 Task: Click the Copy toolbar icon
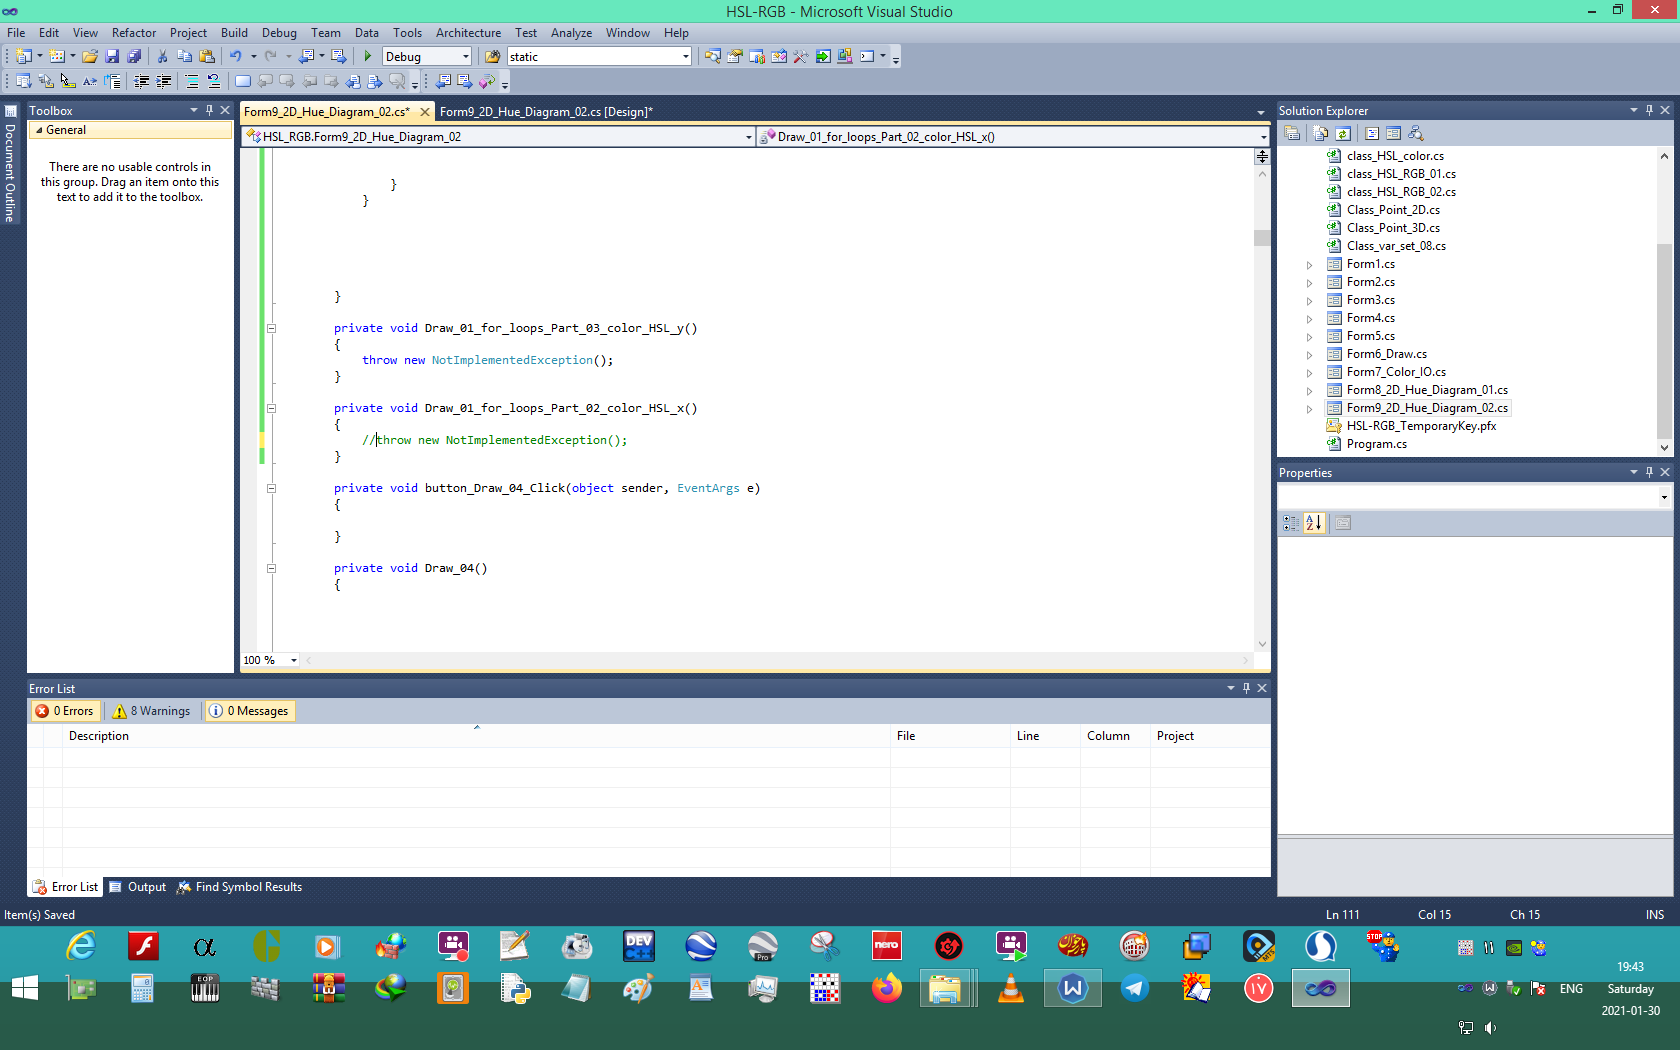184,57
